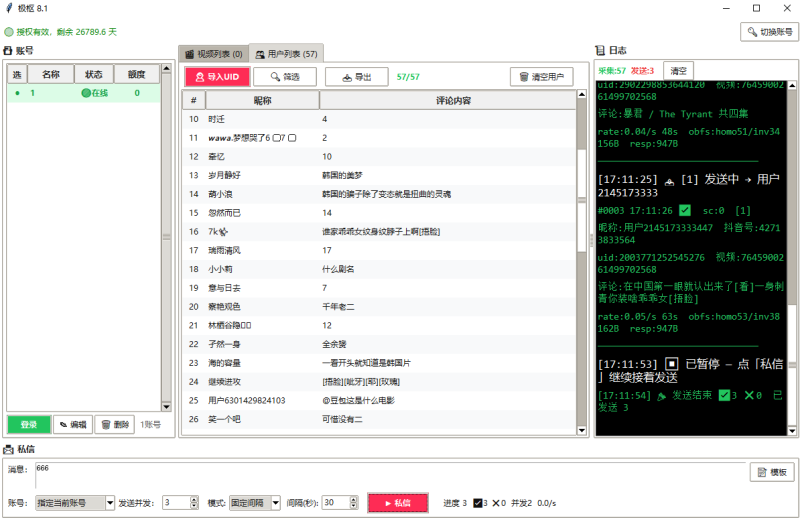This screenshot has width=800, height=518.
Task: Click the # column header
Action: (x=194, y=101)
